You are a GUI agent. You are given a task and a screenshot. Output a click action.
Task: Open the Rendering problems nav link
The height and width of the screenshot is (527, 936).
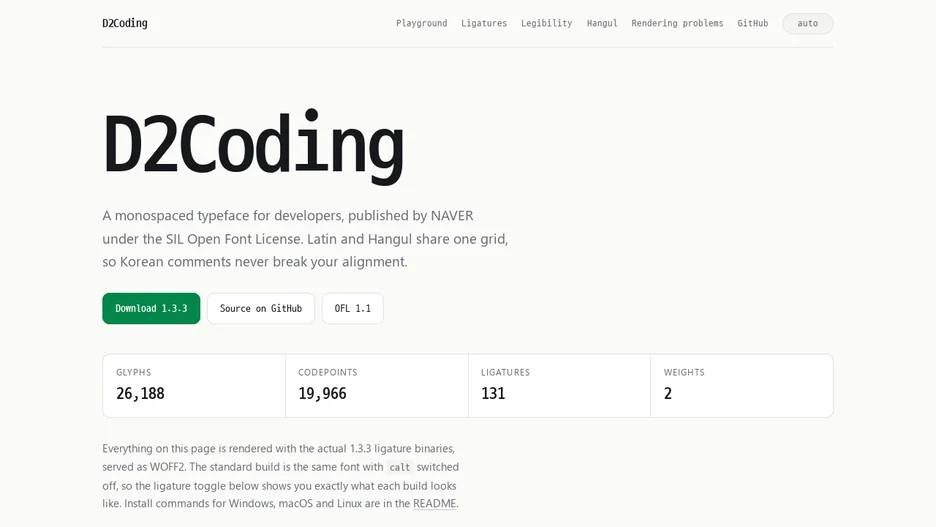(x=677, y=23)
